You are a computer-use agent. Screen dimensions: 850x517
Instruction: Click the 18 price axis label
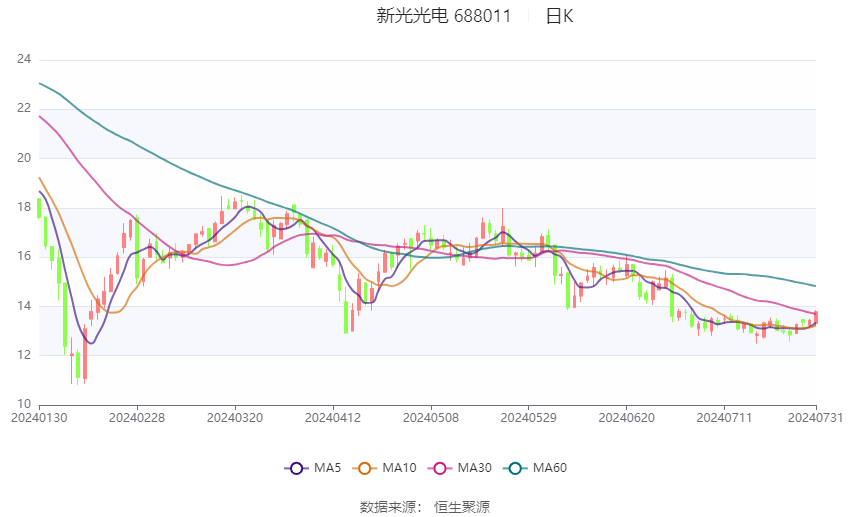24,207
